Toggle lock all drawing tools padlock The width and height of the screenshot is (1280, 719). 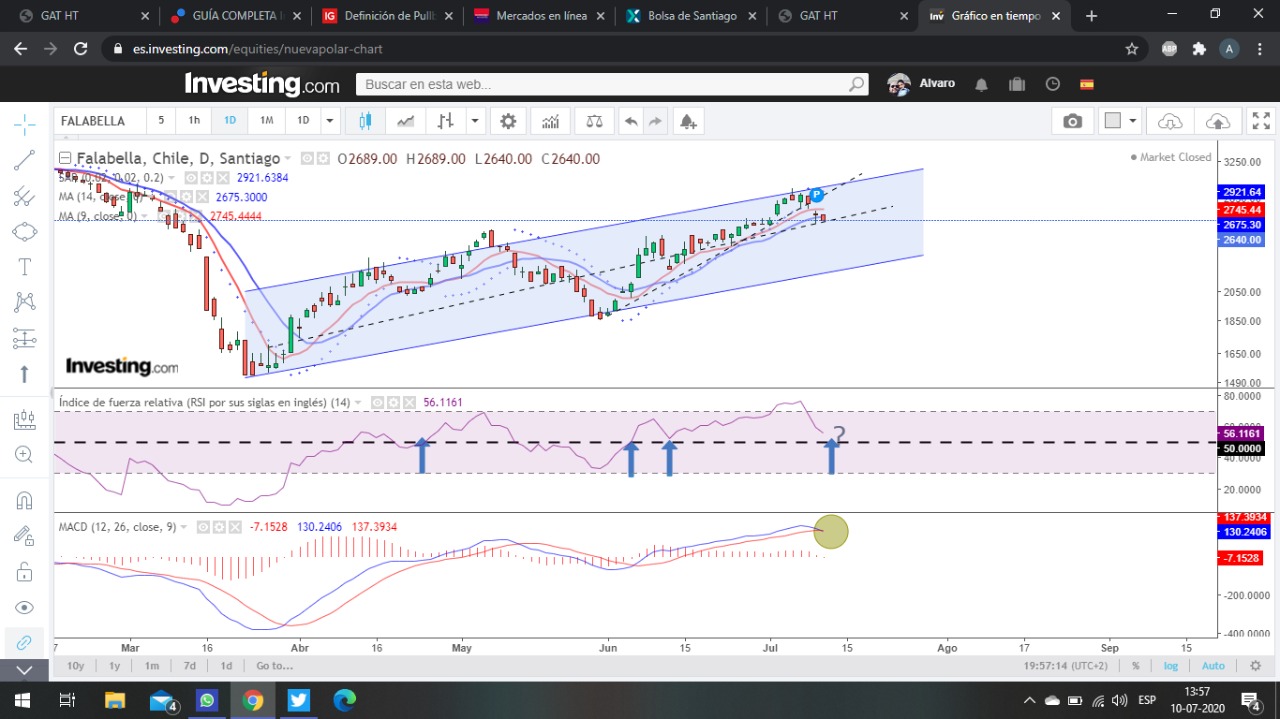25,572
